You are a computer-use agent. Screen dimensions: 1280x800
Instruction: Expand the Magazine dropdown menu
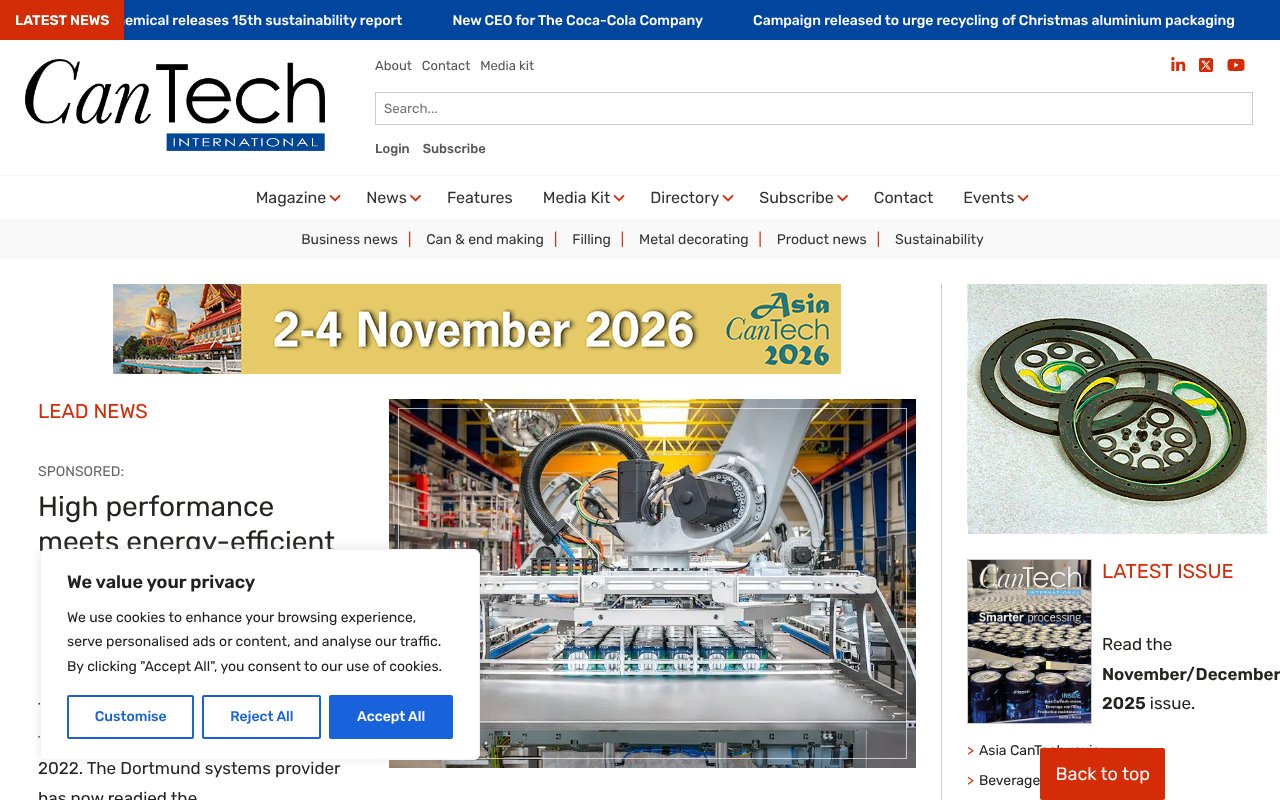[291, 197]
